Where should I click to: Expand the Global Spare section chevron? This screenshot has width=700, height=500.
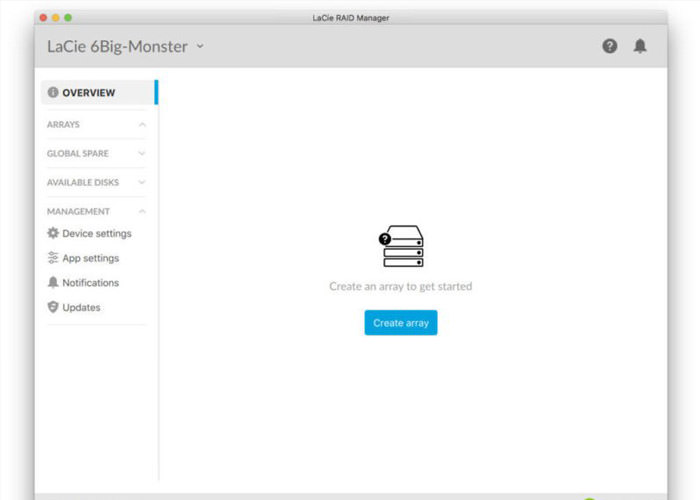click(x=142, y=154)
